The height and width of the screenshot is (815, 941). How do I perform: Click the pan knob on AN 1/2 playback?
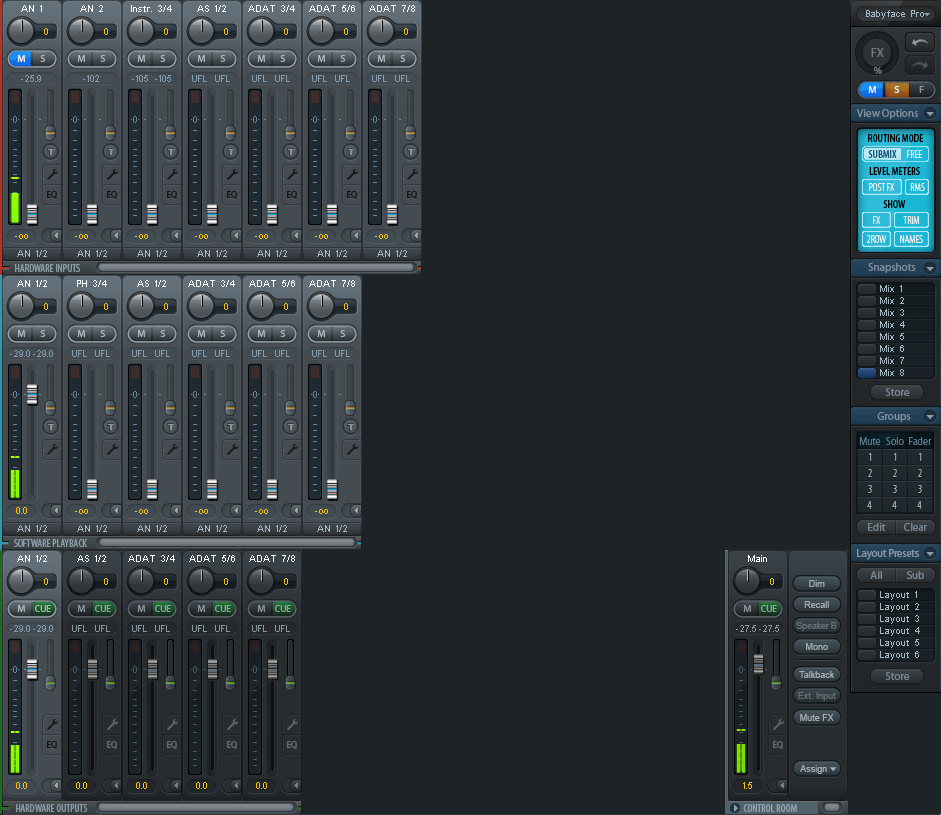[x=21, y=306]
